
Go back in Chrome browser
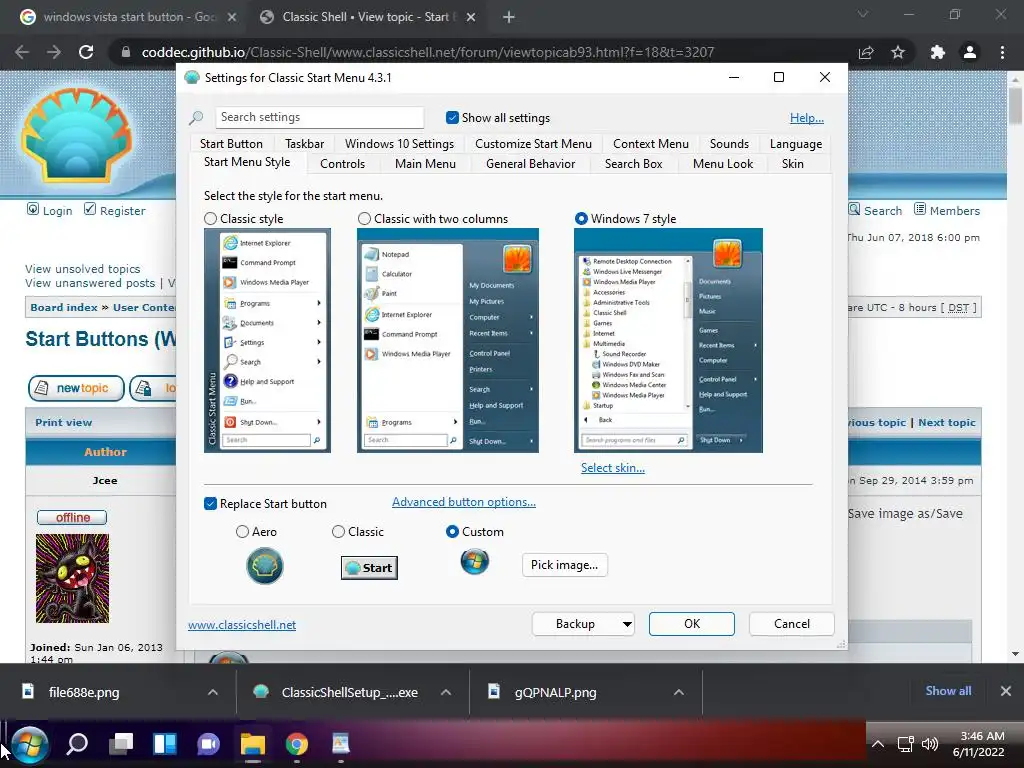[22, 52]
